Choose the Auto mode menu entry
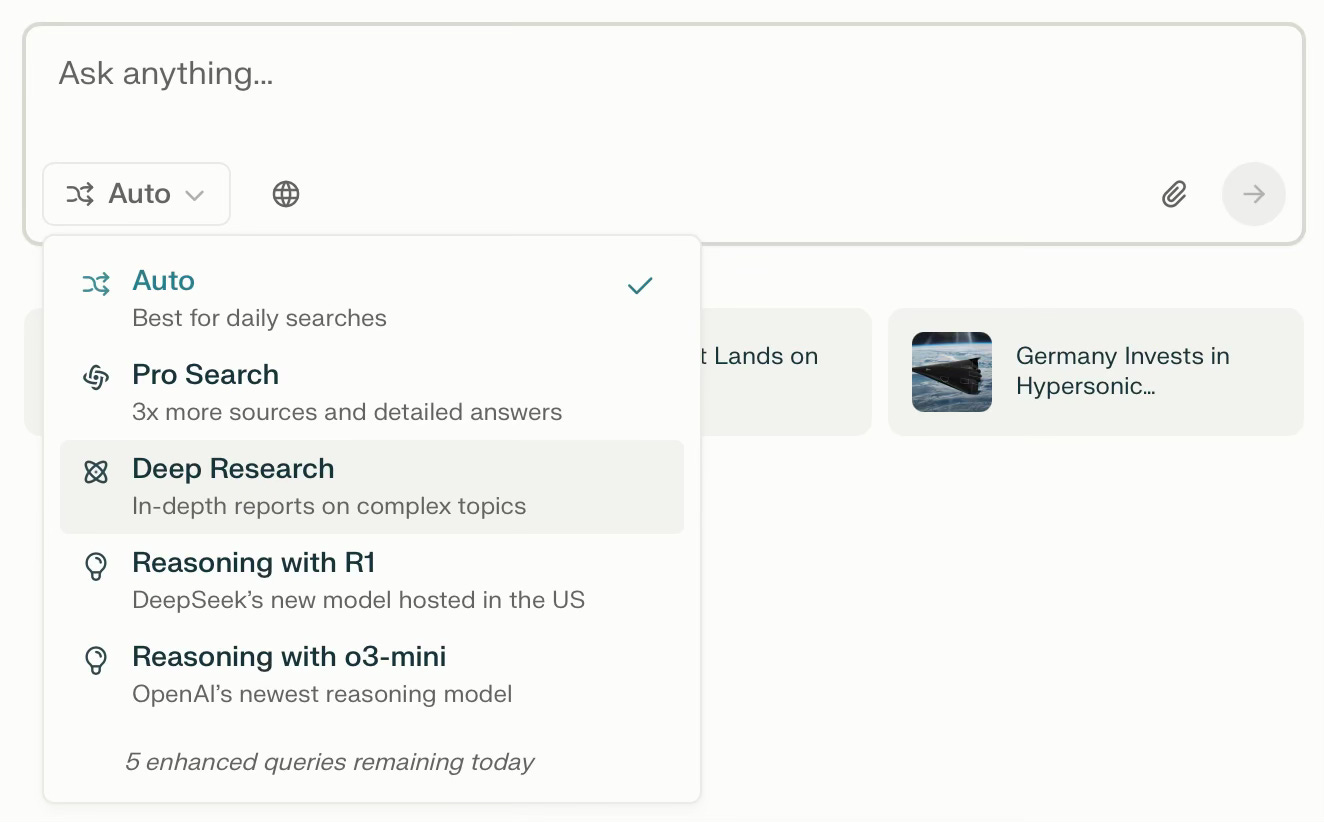Viewport: 1324px width, 822px height. (x=163, y=281)
